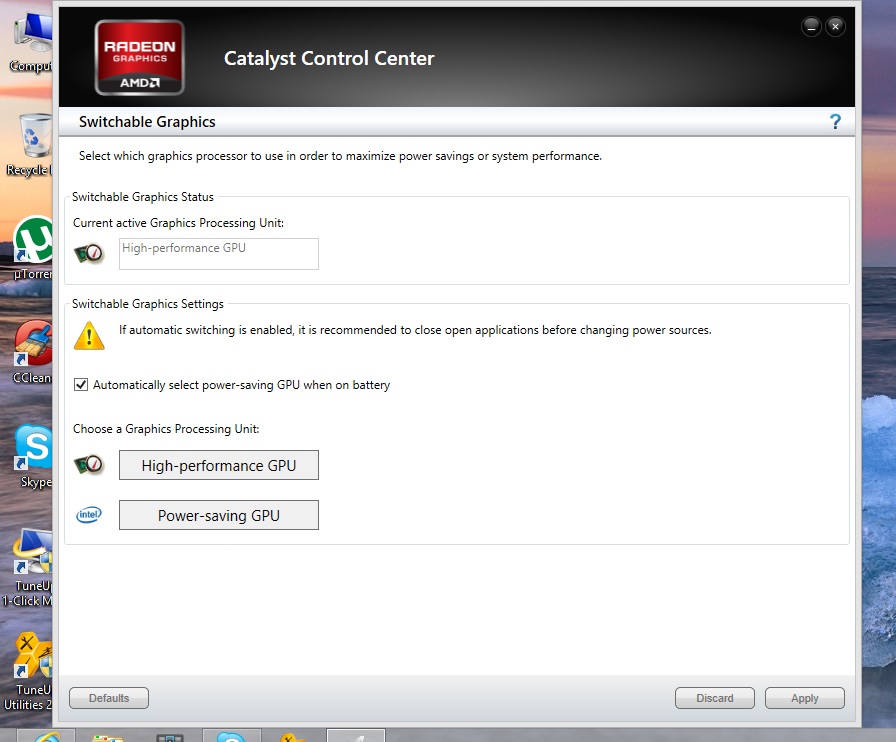Click the "Choose a Graphics Processing Unit:" label
The image size is (896, 742).
(x=166, y=429)
